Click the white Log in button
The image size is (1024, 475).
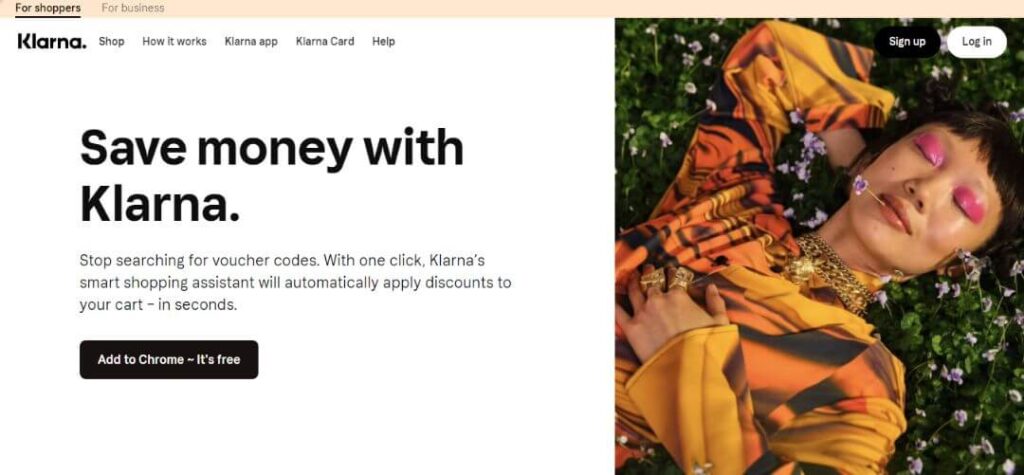tap(976, 42)
